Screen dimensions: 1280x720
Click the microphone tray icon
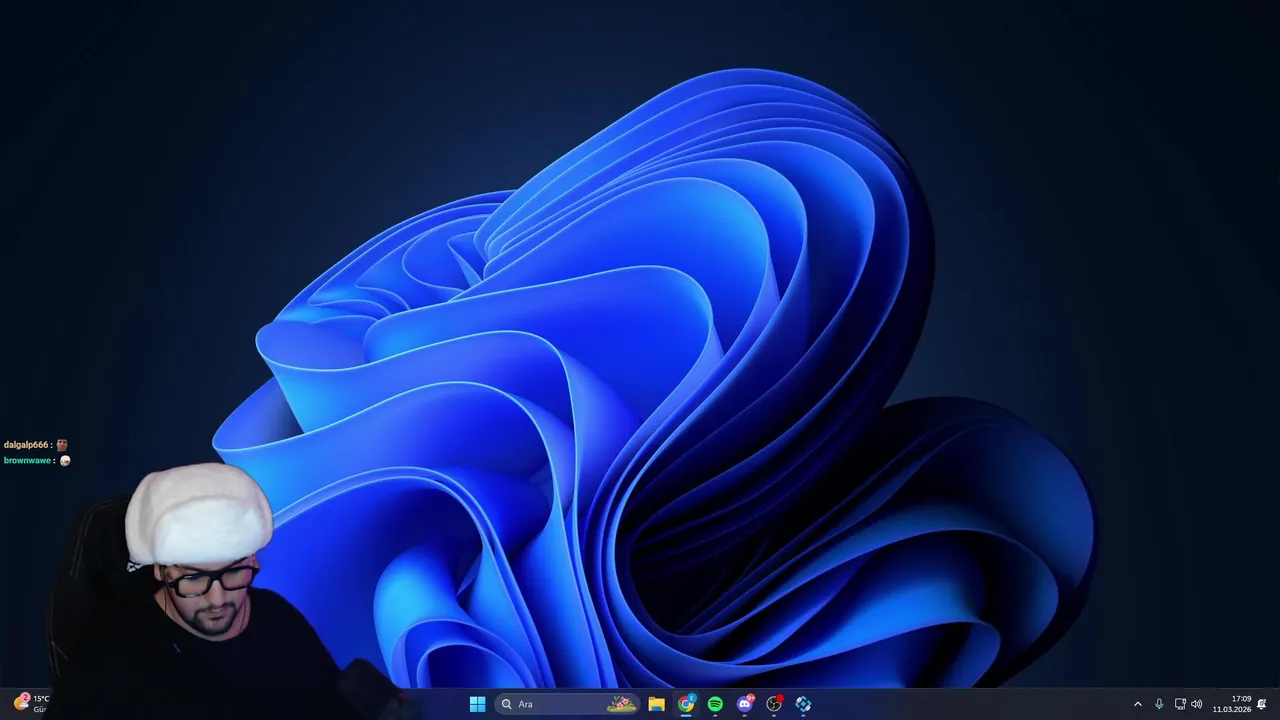click(1159, 704)
